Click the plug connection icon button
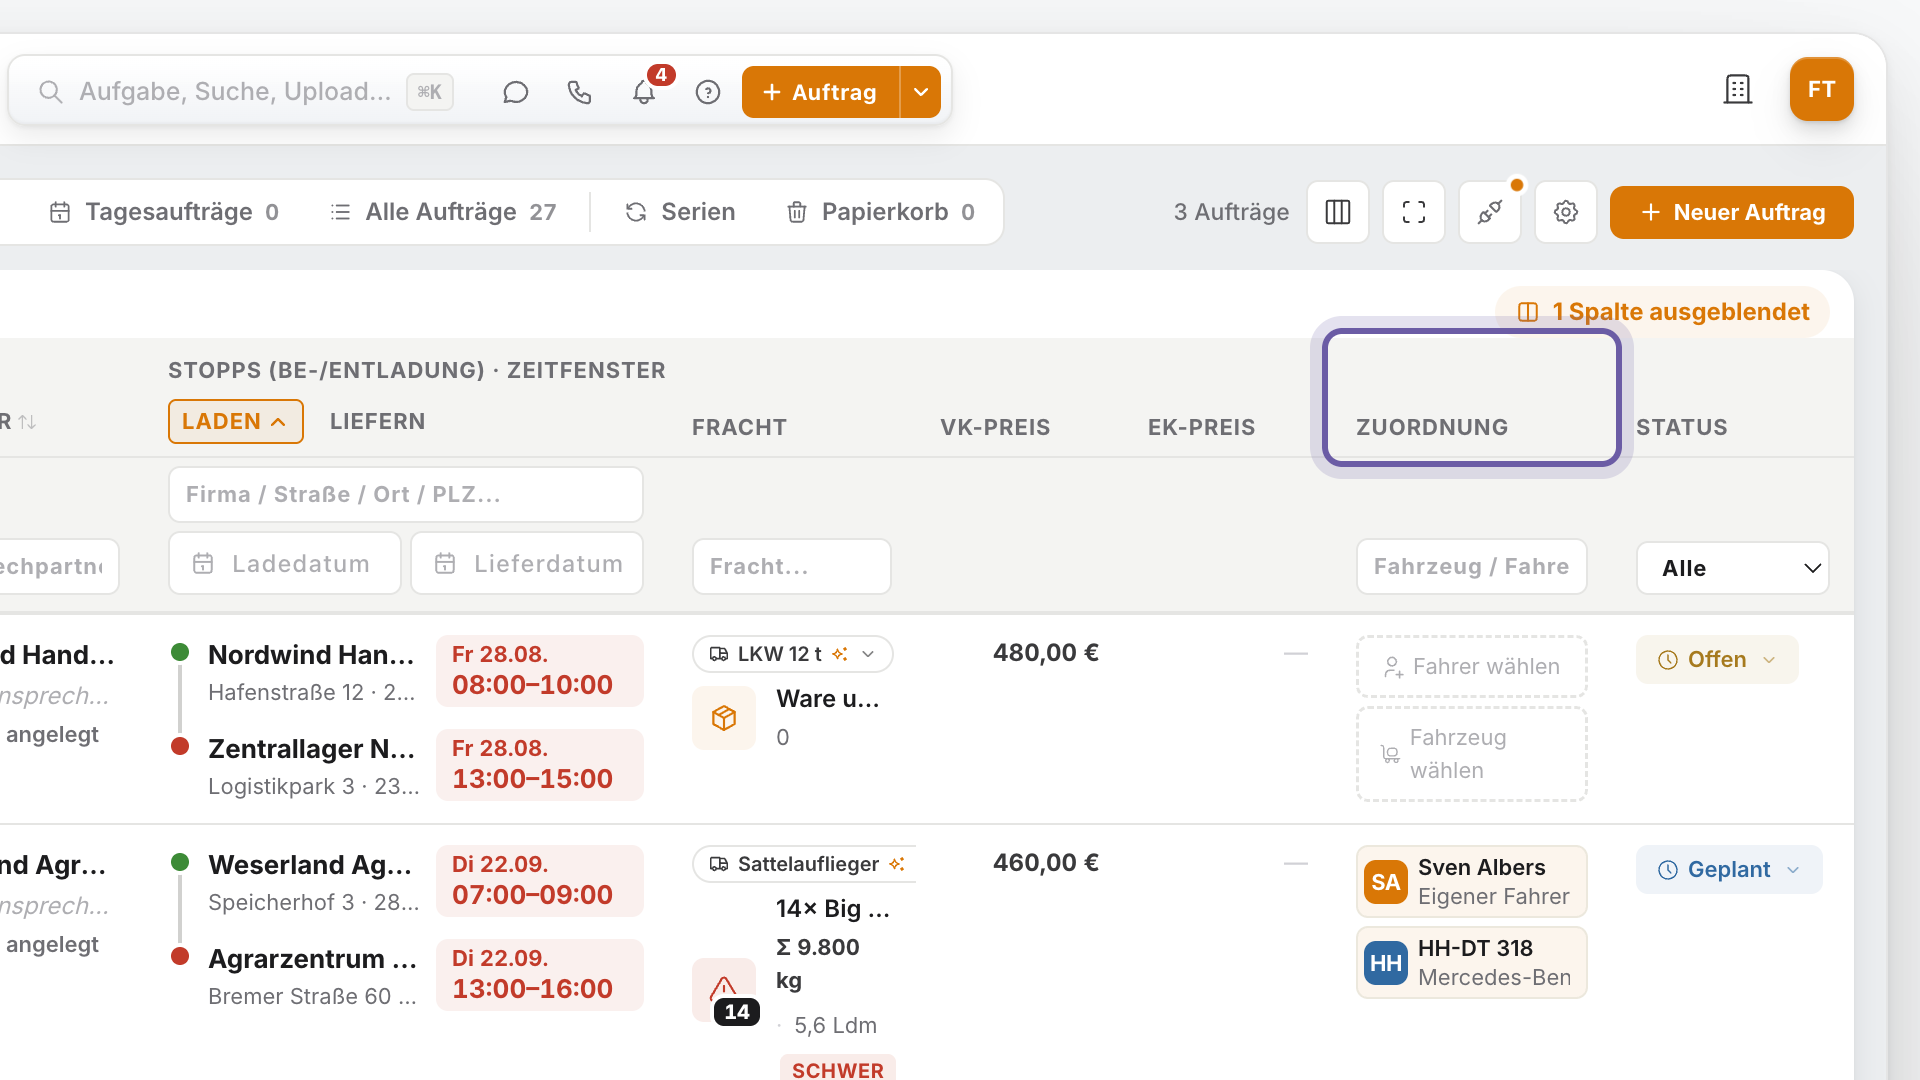1920x1080 pixels. point(1490,212)
